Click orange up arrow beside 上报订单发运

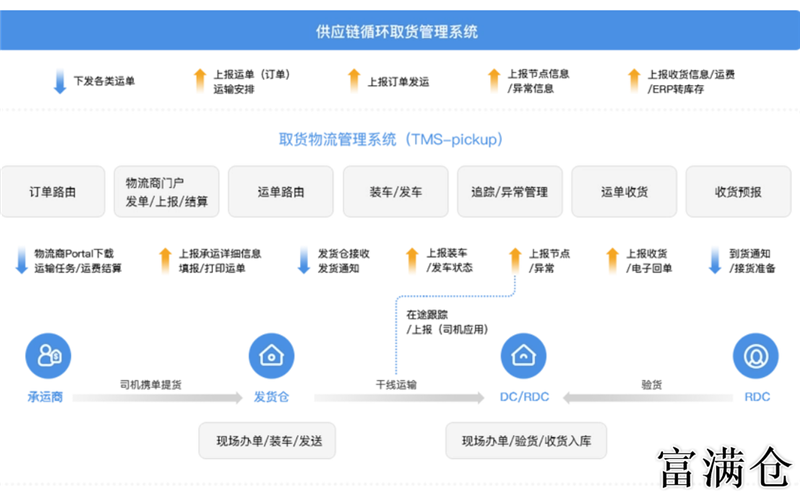[352, 81]
